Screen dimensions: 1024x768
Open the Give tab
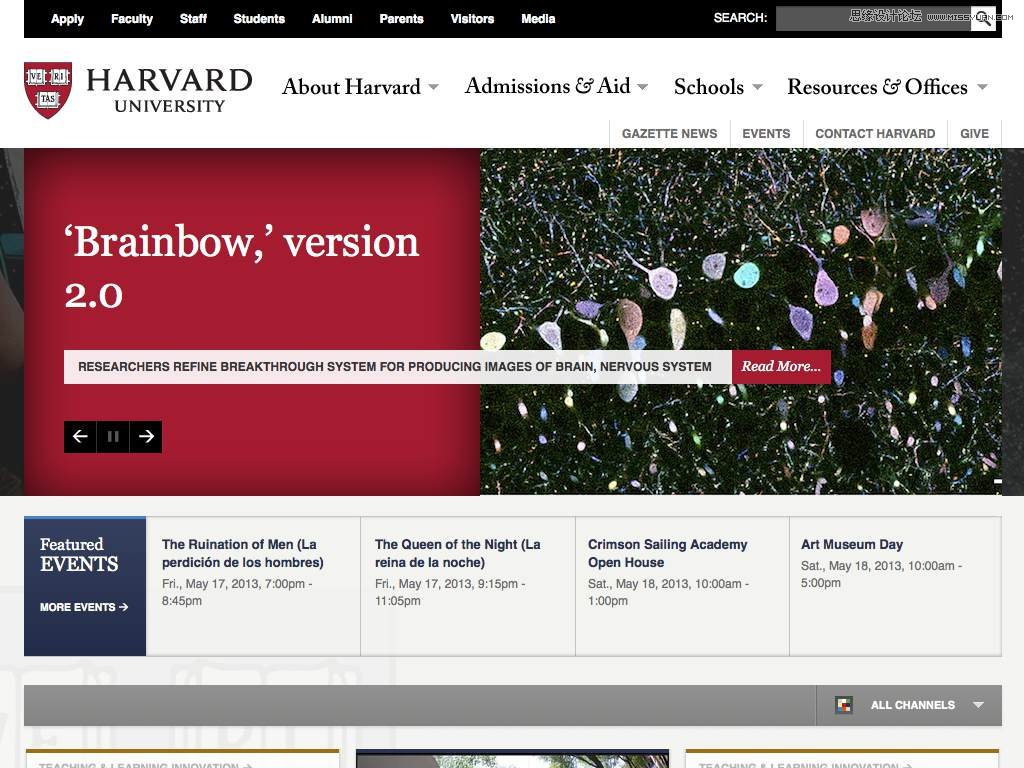coord(974,134)
